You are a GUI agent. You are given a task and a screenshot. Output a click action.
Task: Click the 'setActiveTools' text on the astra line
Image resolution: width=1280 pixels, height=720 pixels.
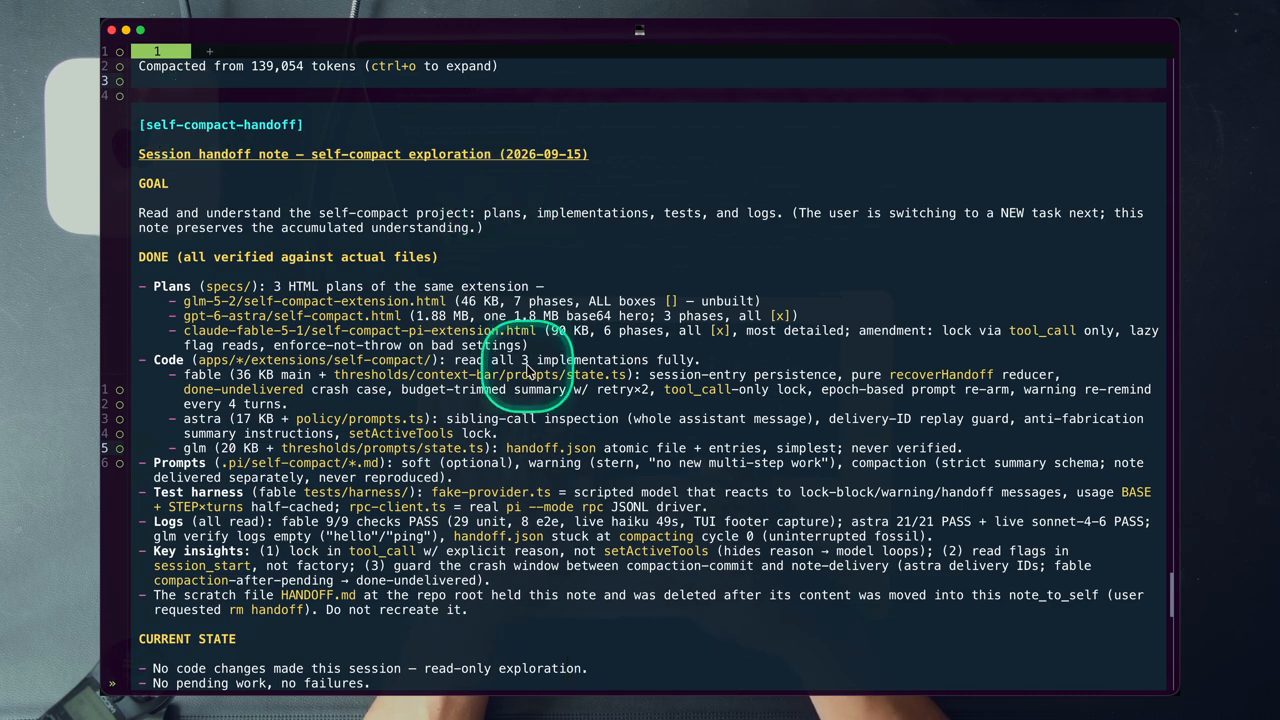401,434
